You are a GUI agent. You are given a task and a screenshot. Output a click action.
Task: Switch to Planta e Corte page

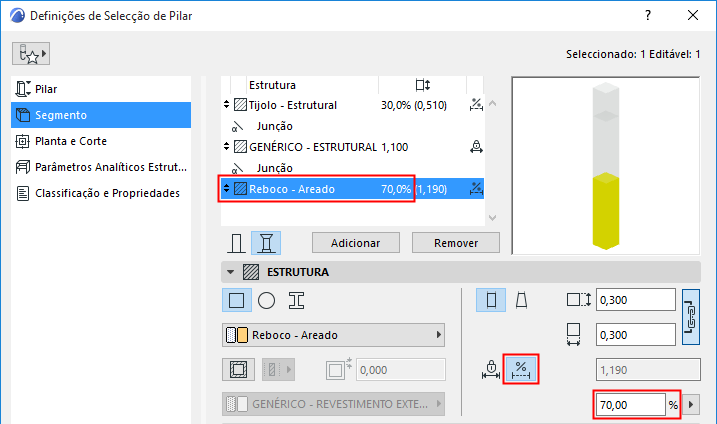70,141
